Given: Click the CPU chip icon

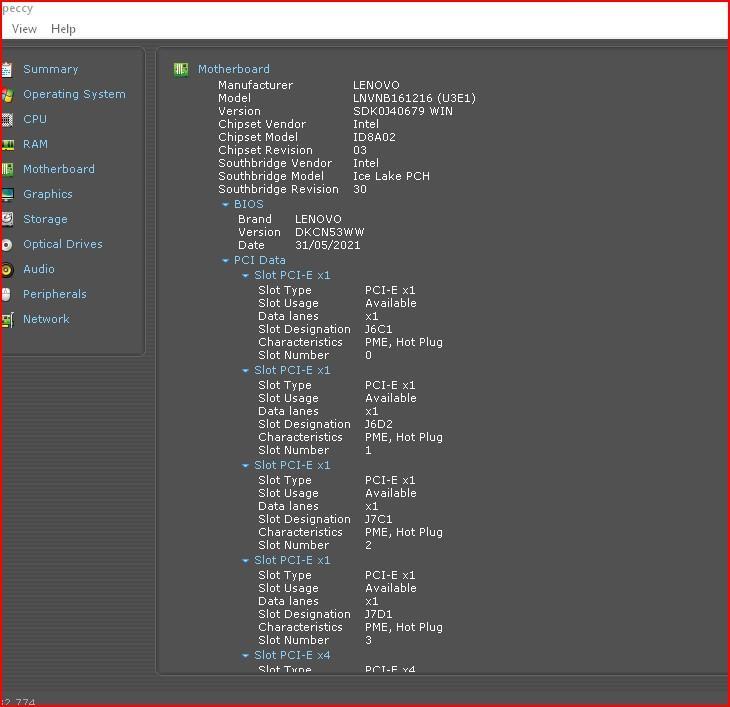Looking at the screenshot, I should (7, 120).
